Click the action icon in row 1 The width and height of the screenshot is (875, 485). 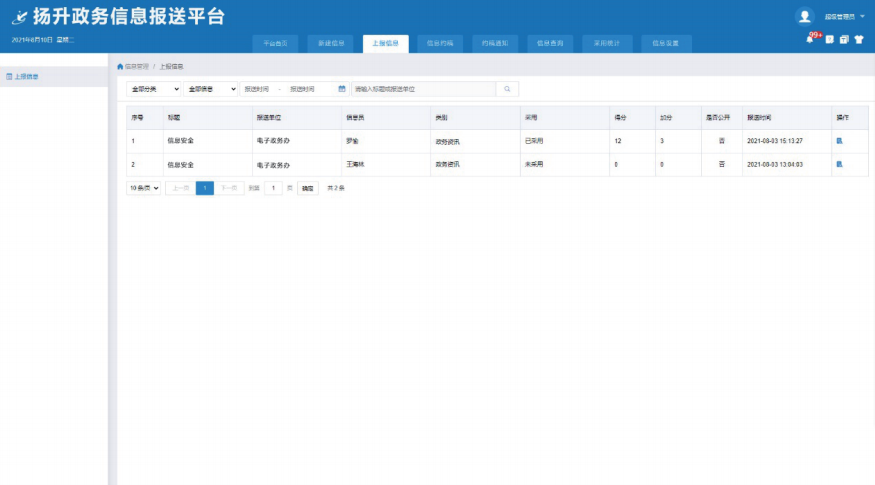839,141
